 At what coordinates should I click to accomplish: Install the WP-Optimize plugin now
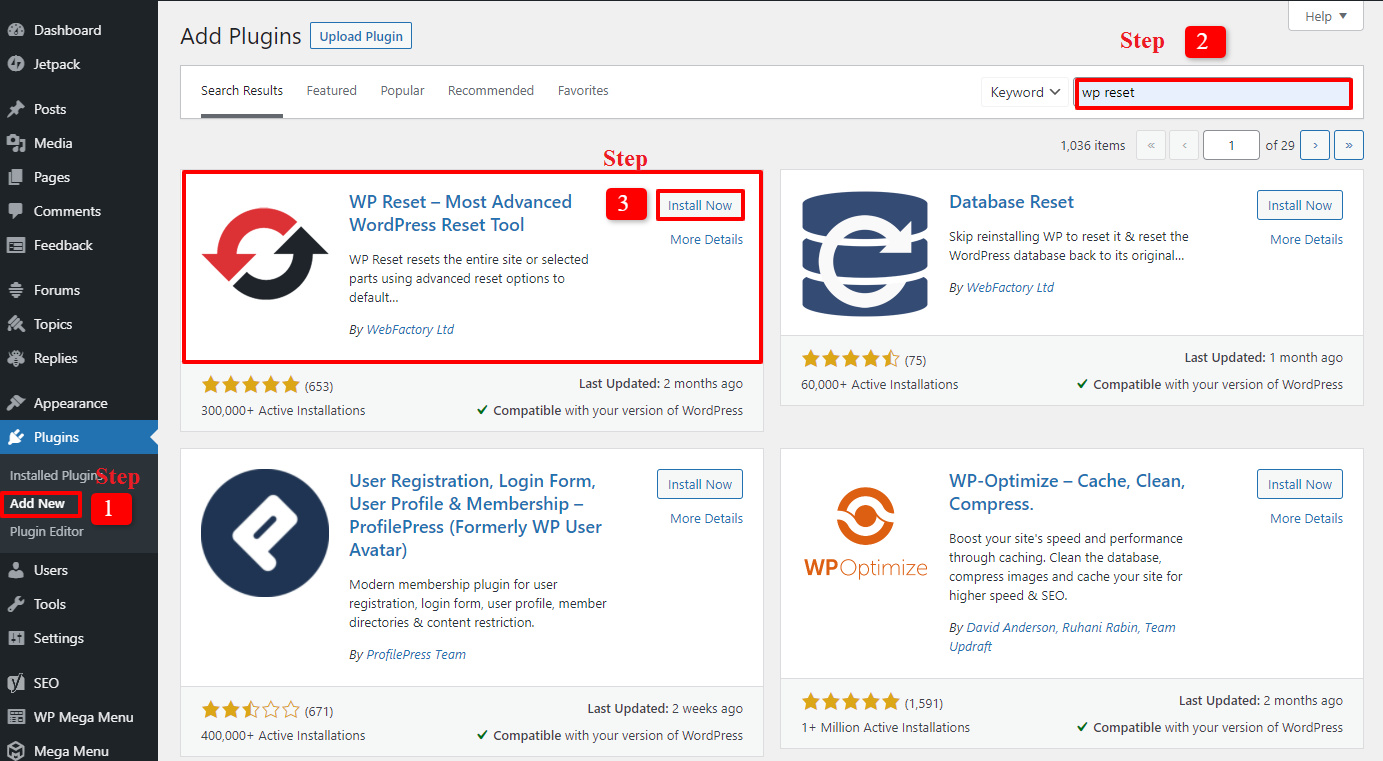[1300, 484]
